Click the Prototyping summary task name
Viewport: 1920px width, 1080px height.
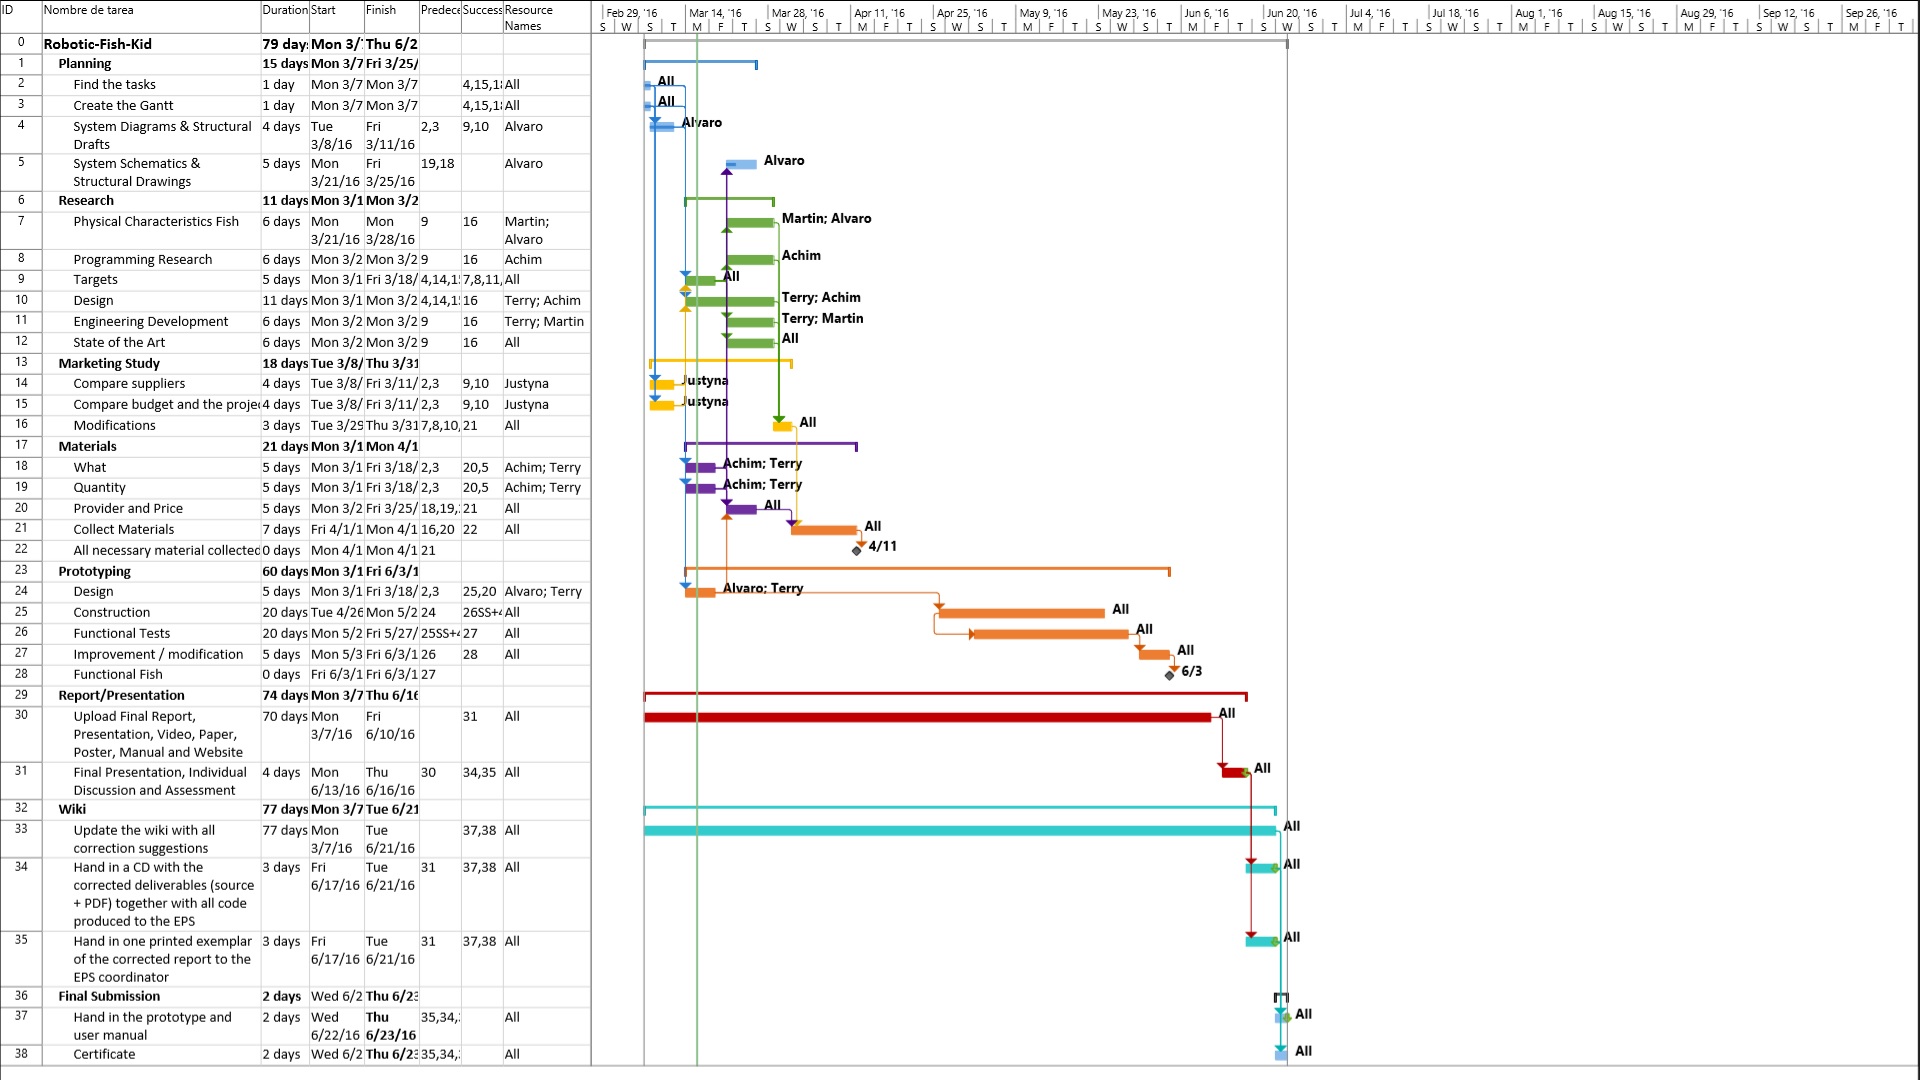tap(95, 572)
